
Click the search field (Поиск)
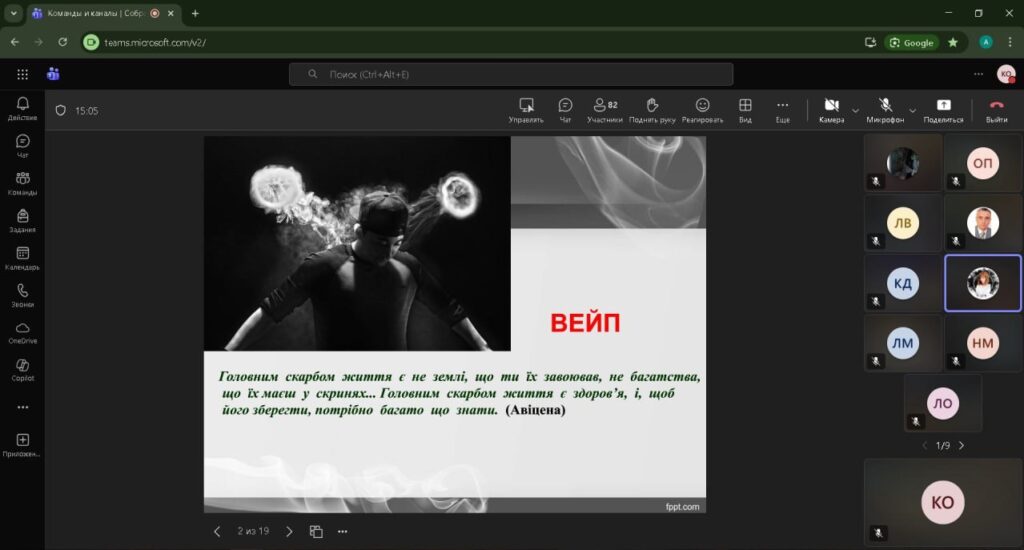(x=510, y=75)
